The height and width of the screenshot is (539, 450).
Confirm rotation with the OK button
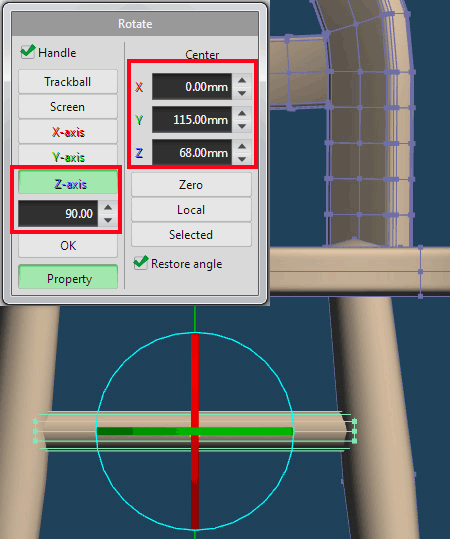[68, 246]
